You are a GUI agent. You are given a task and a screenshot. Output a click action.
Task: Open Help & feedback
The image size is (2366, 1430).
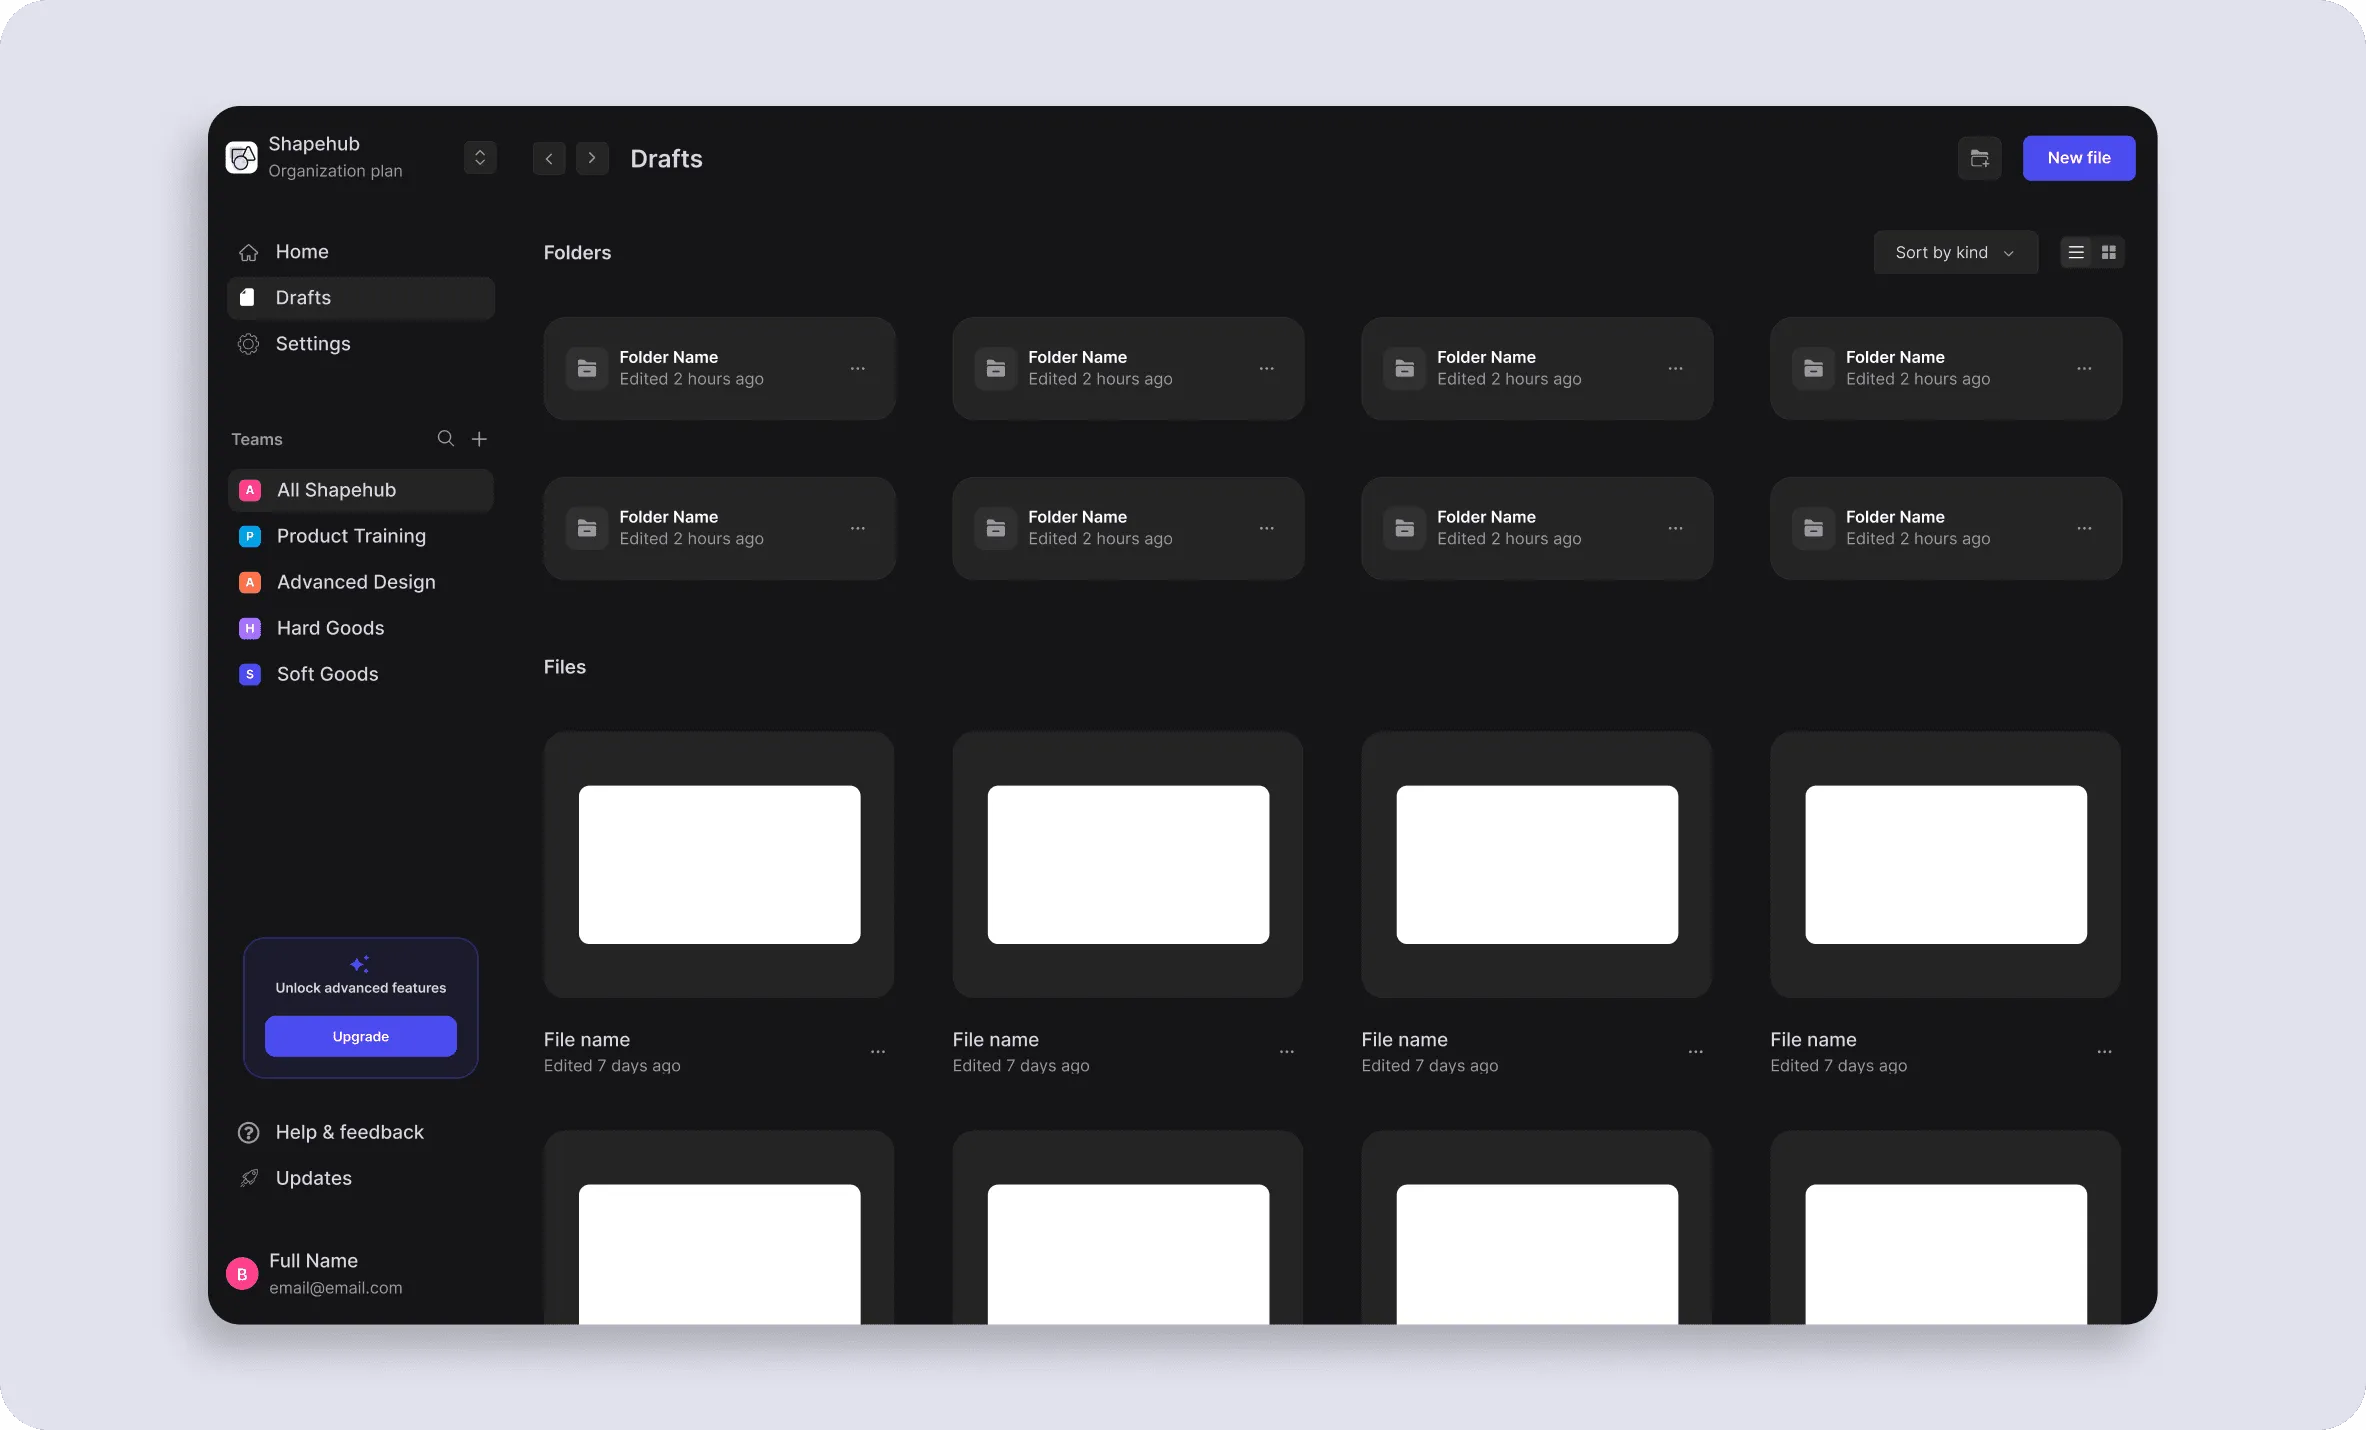pos(349,1132)
